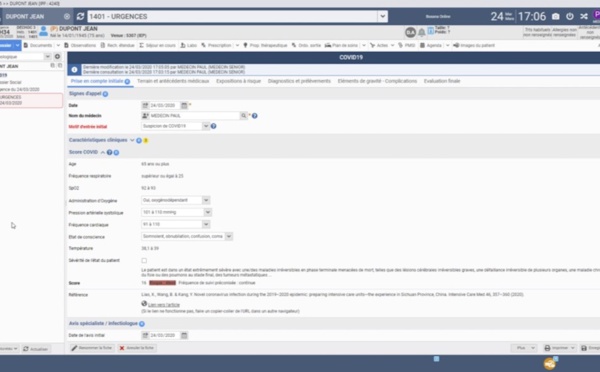This screenshot has height=372, width=600.
Task: Click the refresh icon beside the 1401 - URGENCES field
Action: pyautogui.click(x=80, y=16)
